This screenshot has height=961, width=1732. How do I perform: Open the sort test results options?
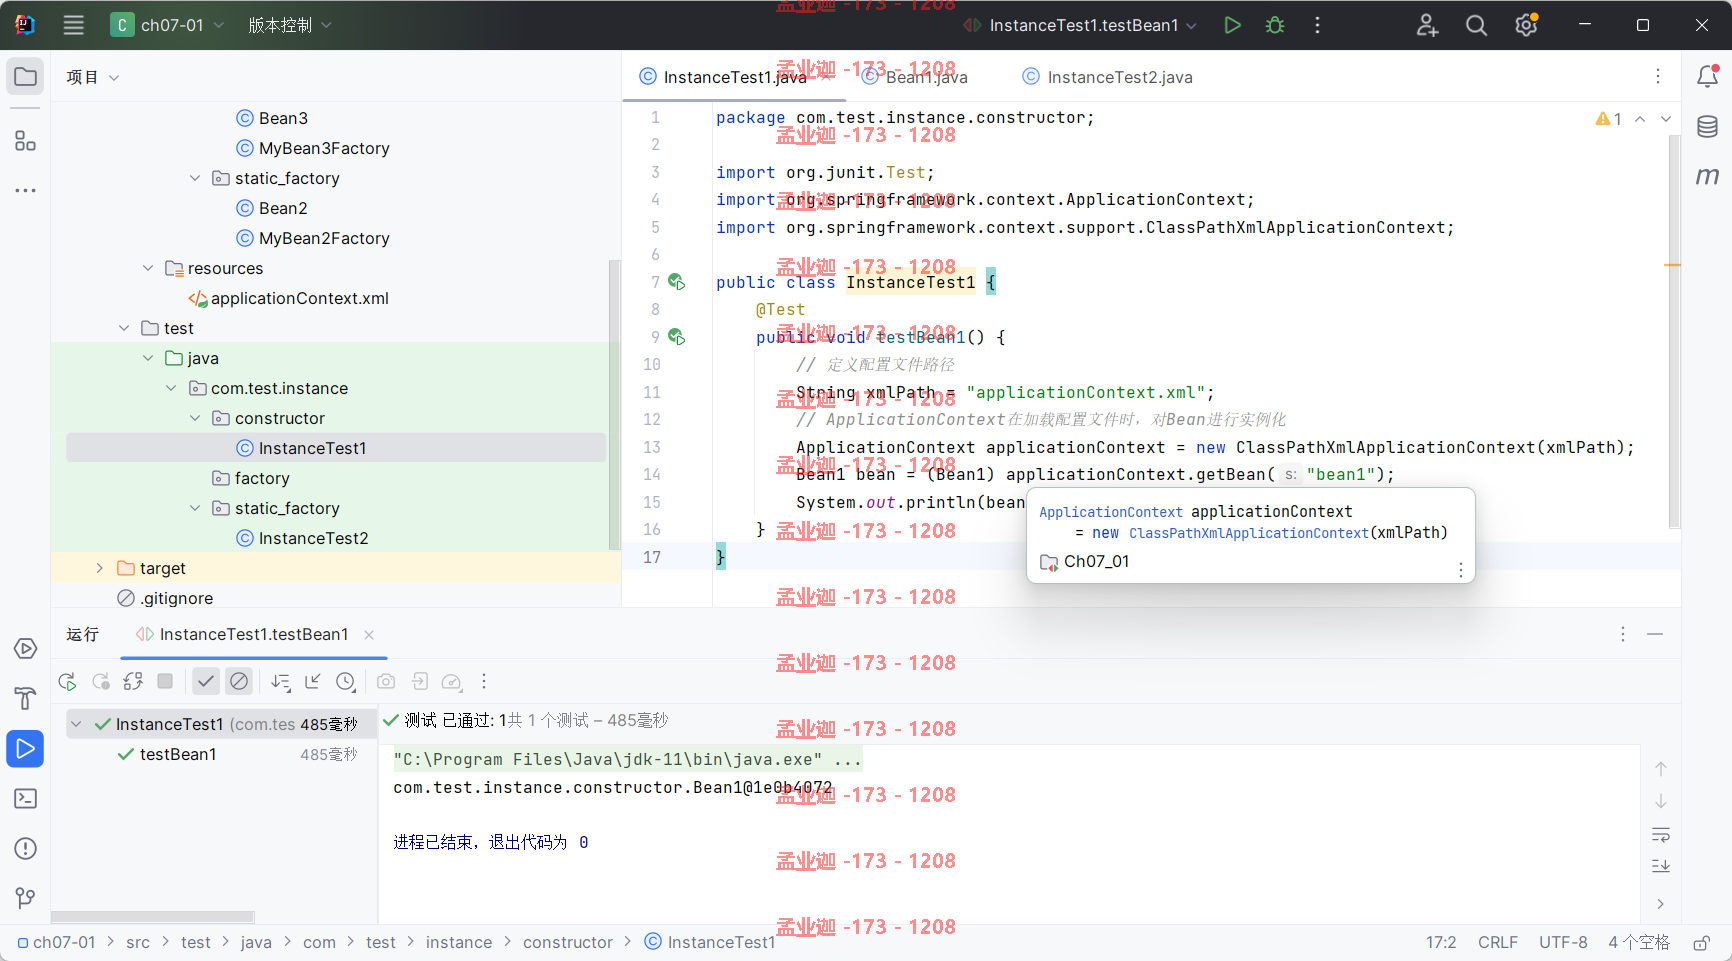[281, 681]
